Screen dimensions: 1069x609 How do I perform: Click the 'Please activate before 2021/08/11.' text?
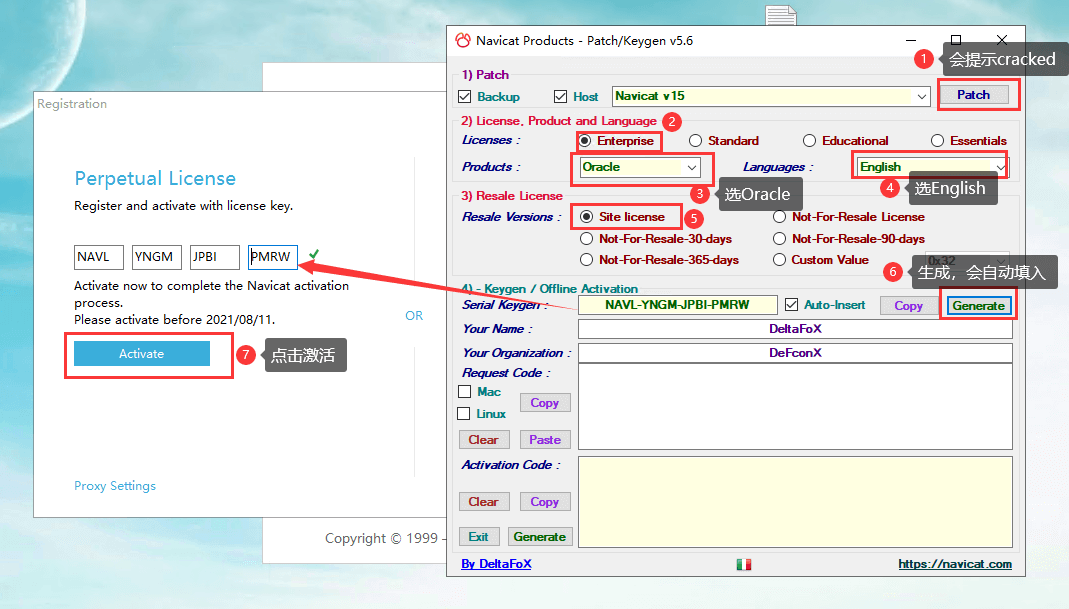174,320
